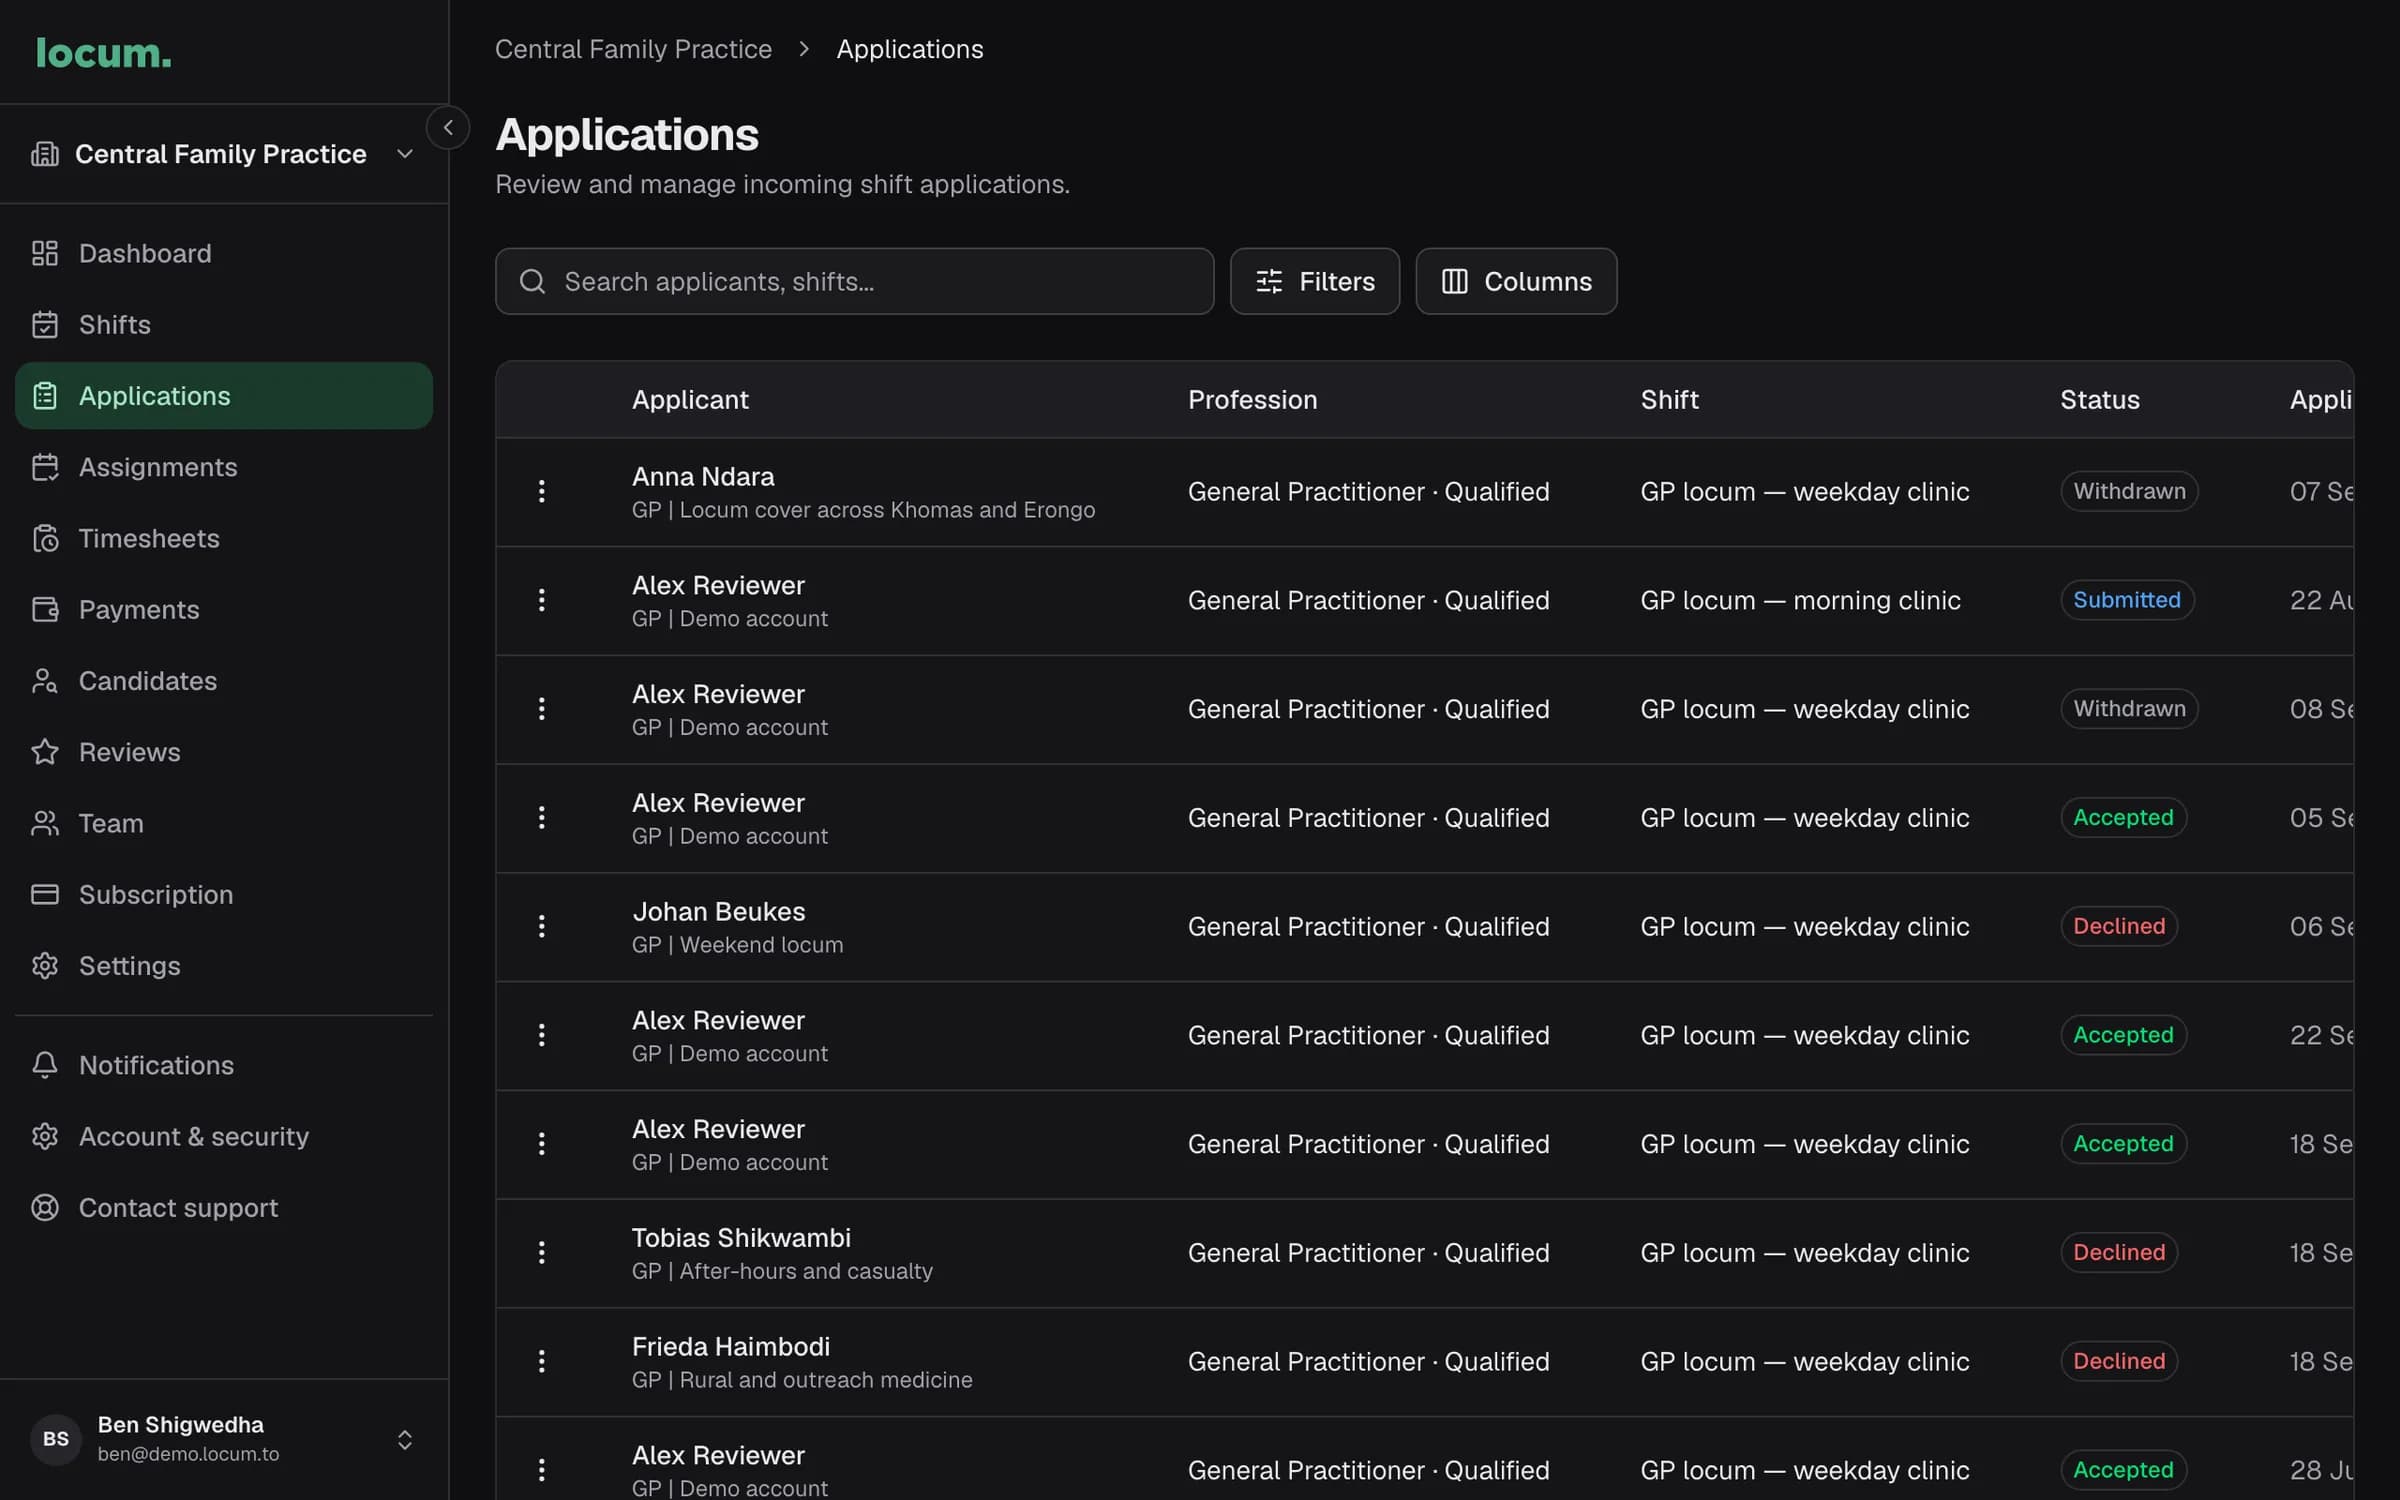This screenshot has width=2400, height=1500.
Task: Click applicant name Frieda Haimbodi
Action: coord(730,1346)
